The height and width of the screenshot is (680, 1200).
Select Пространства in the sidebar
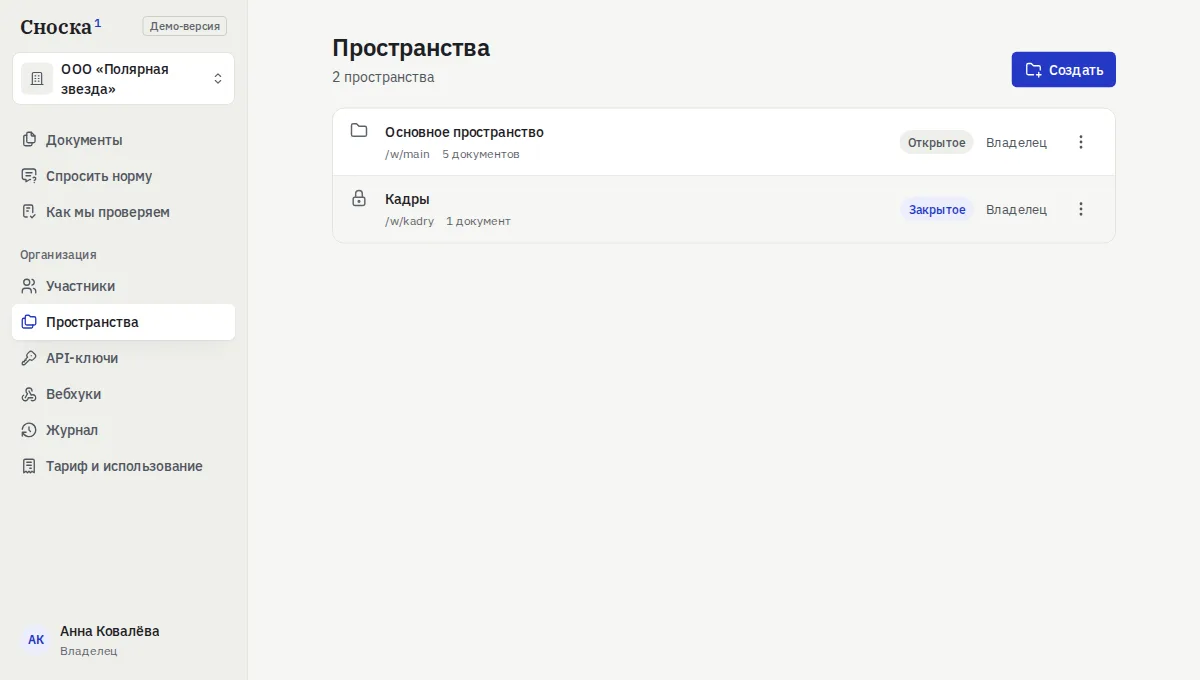point(123,322)
